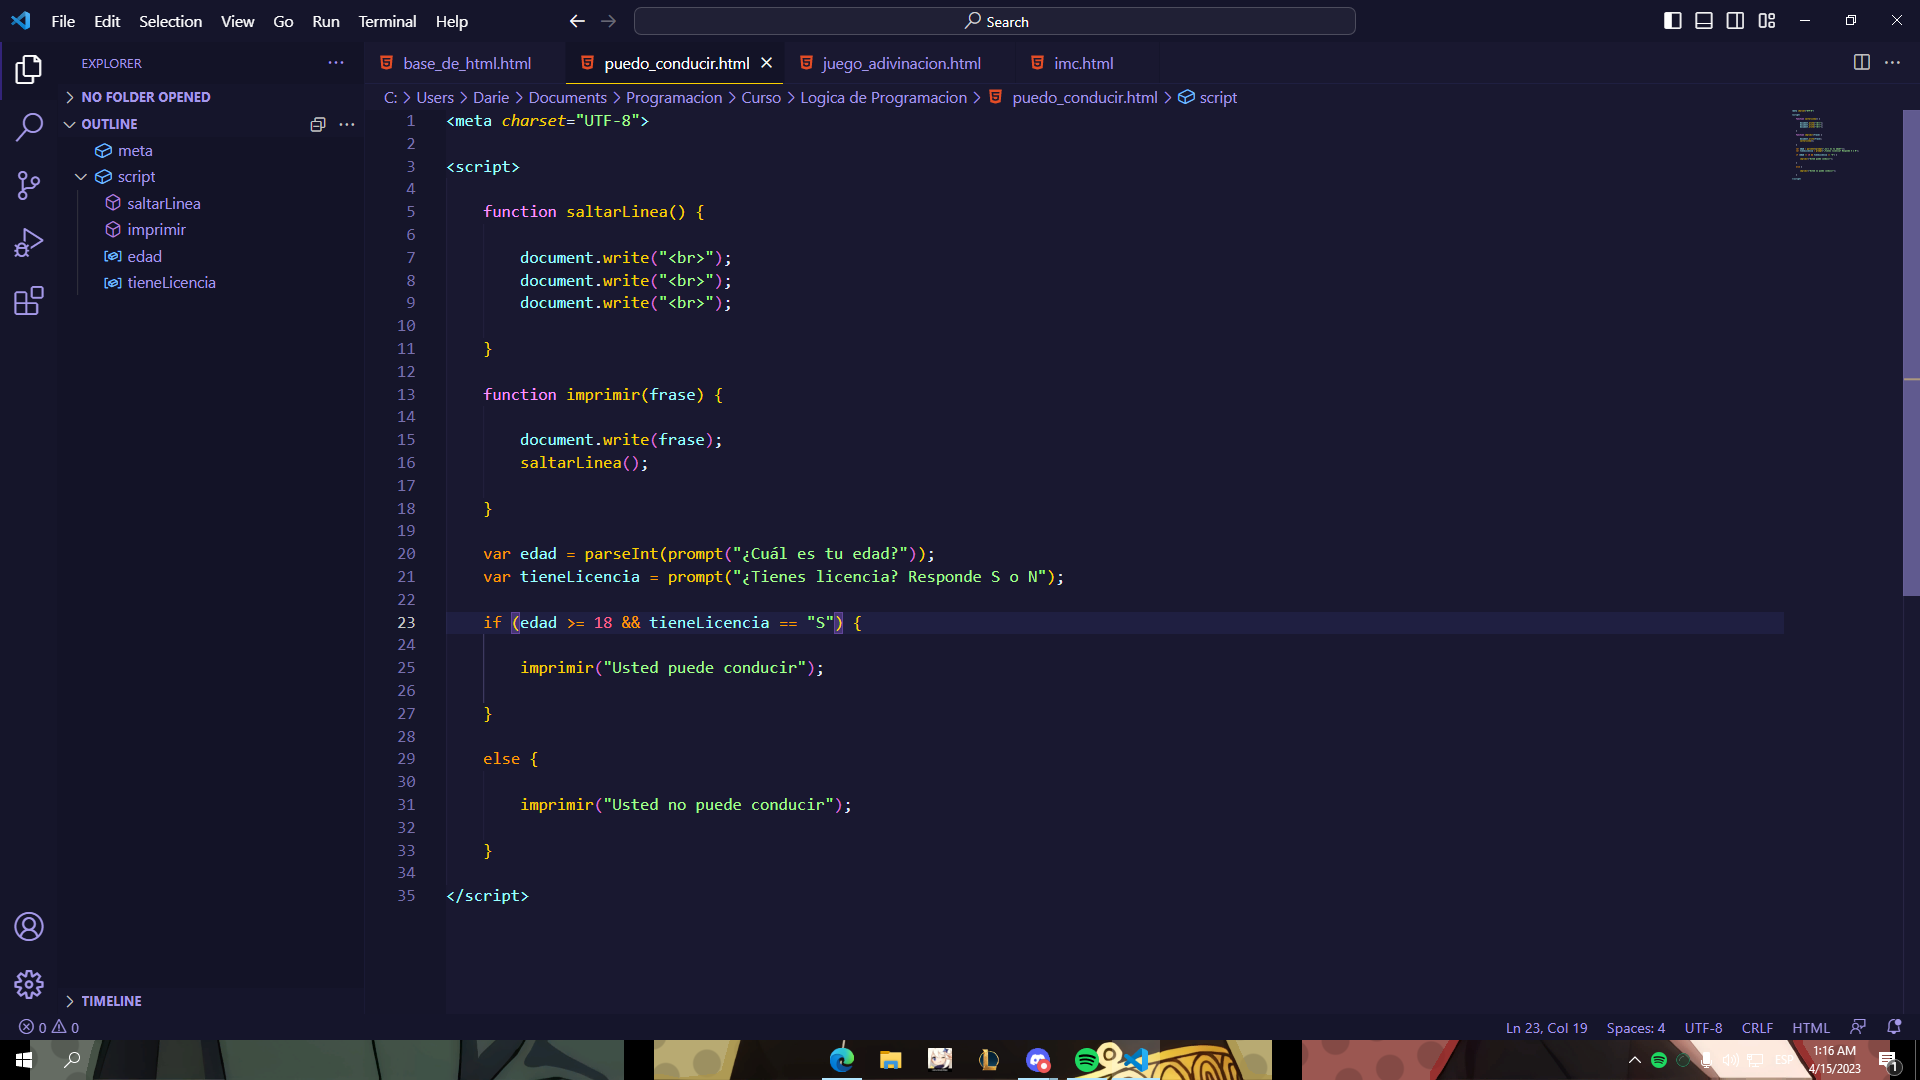Viewport: 1920px width, 1080px height.
Task: Toggle the bottom panel visibility
Action: pyautogui.click(x=1704, y=21)
